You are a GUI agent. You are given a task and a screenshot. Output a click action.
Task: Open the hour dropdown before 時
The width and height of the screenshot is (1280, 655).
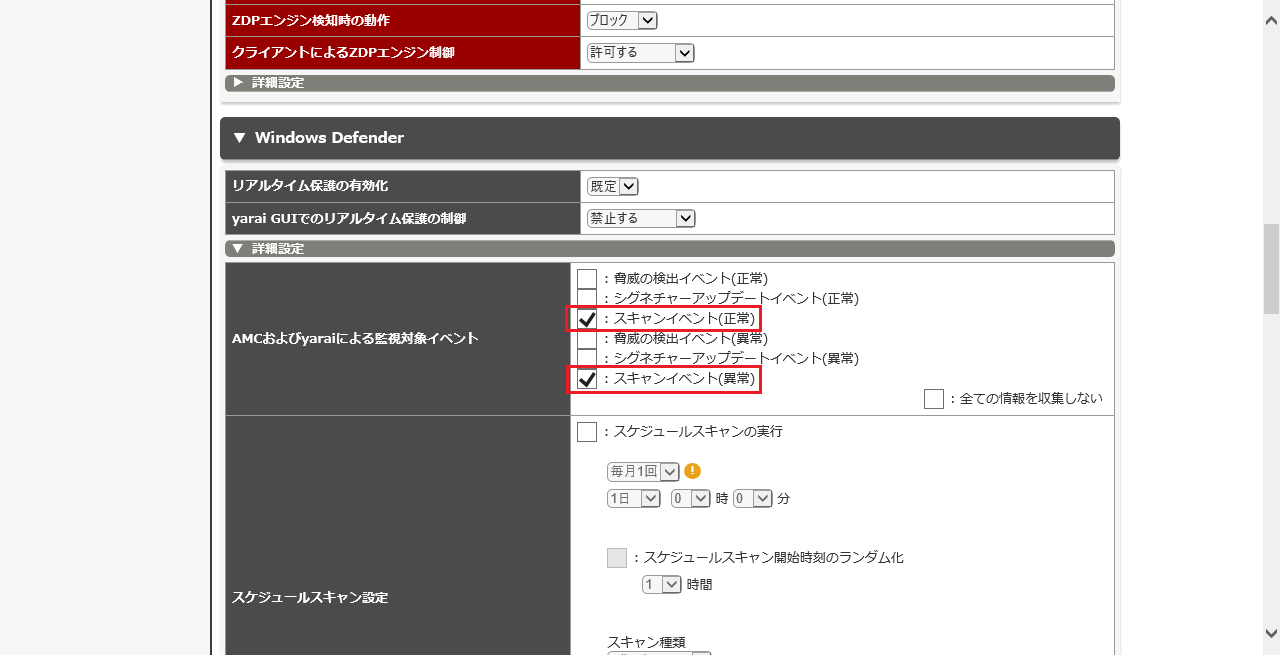click(691, 498)
